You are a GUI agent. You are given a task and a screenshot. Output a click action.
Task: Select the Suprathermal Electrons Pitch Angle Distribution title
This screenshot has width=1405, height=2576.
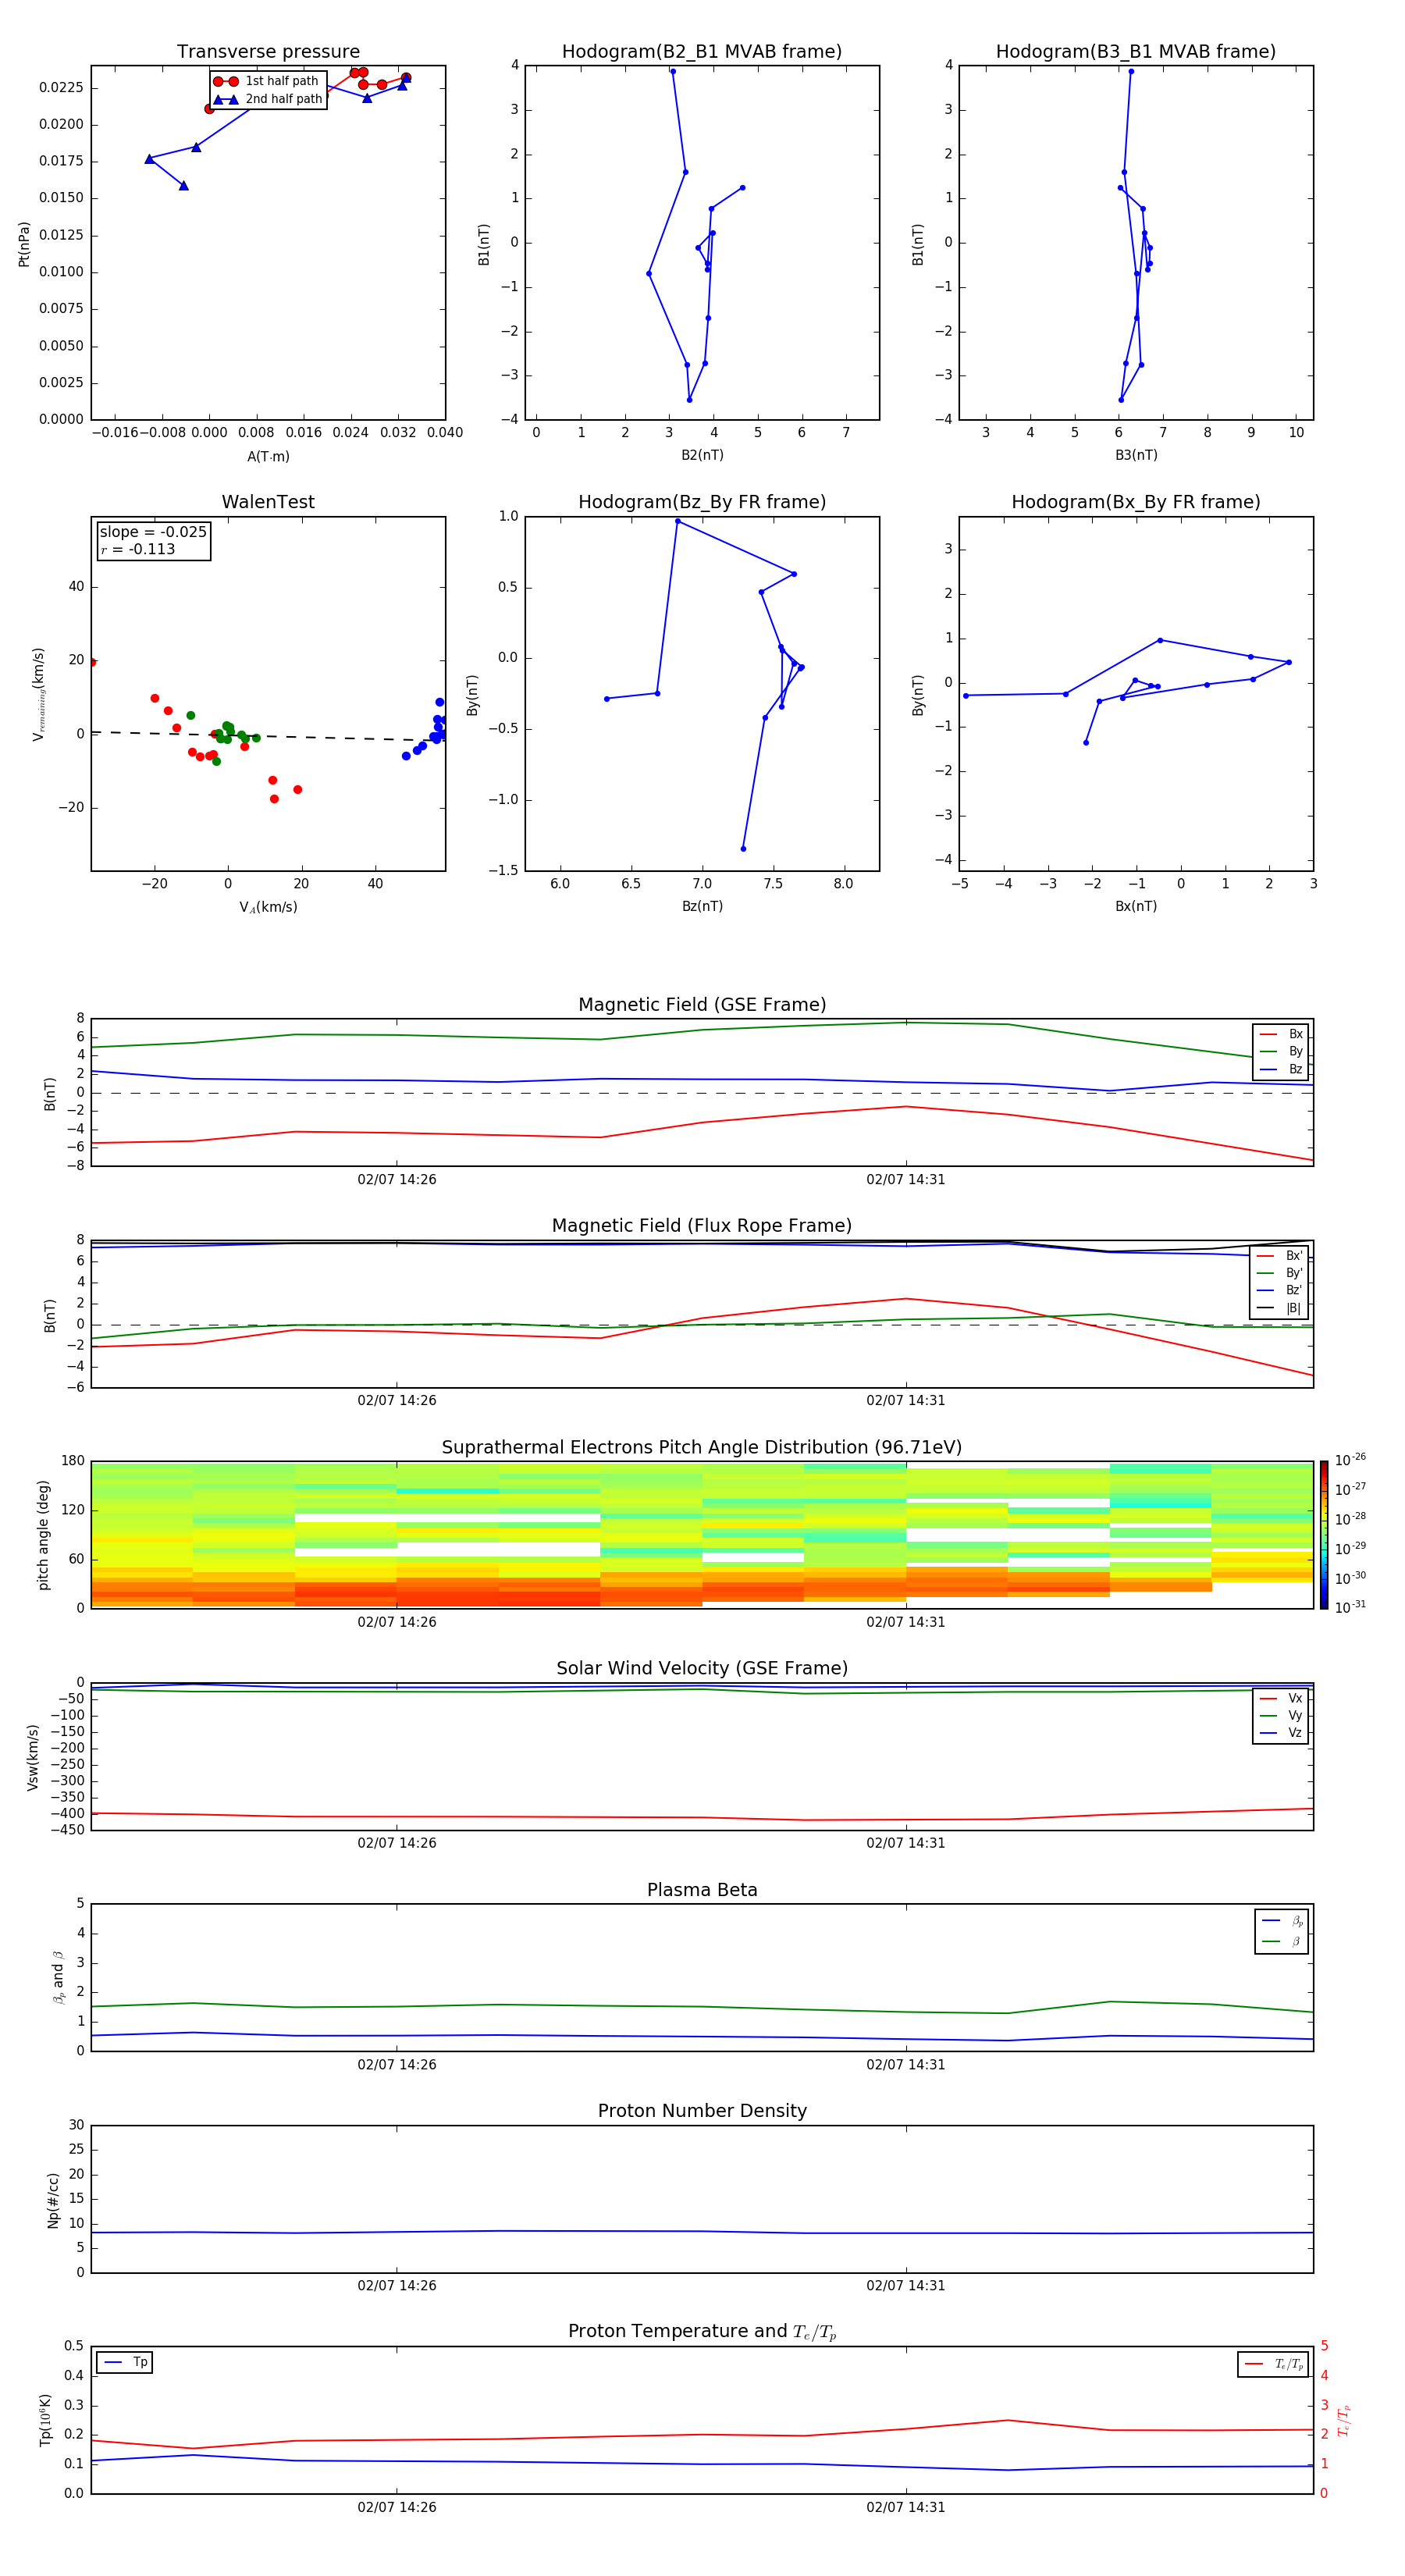702,1448
